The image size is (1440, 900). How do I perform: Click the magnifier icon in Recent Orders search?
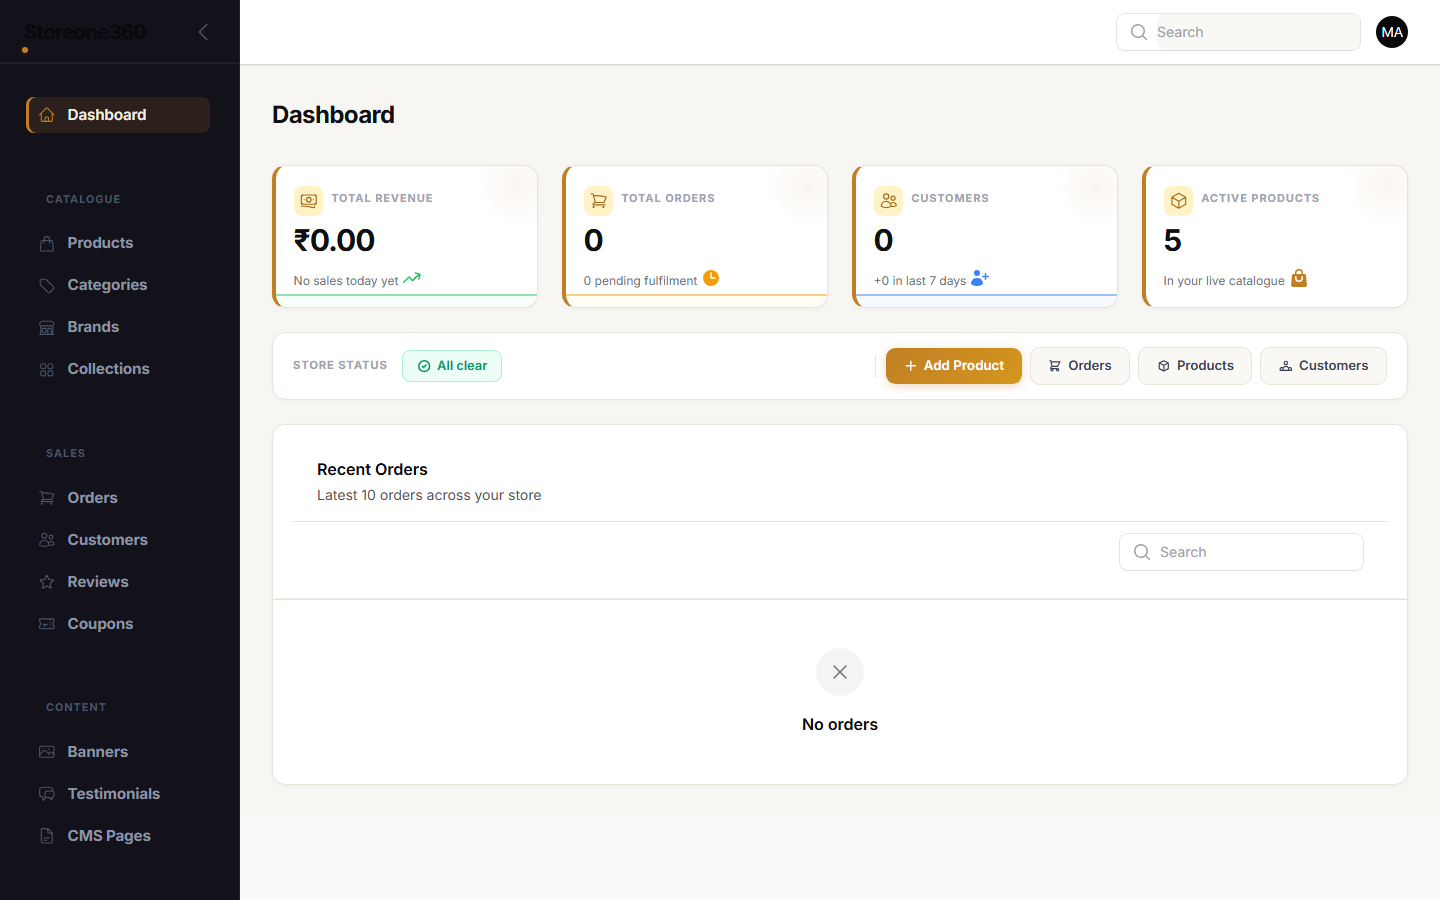tap(1142, 552)
